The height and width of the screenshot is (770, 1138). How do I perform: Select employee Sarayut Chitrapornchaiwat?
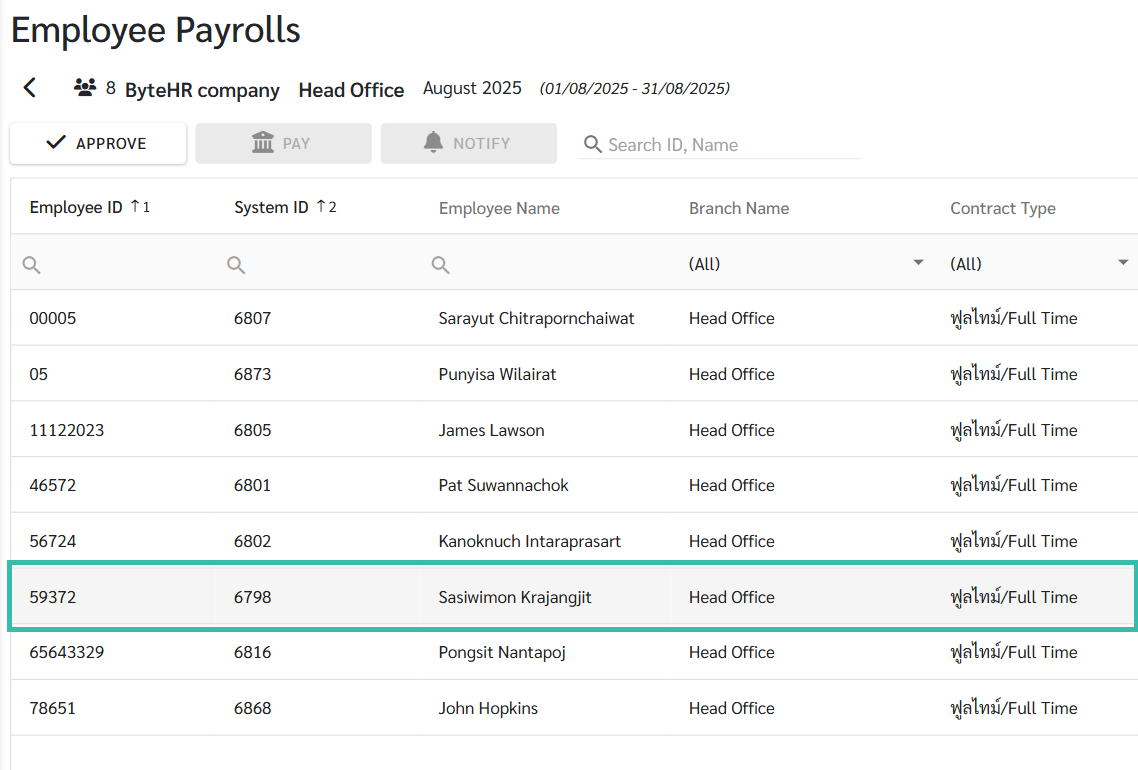click(536, 318)
